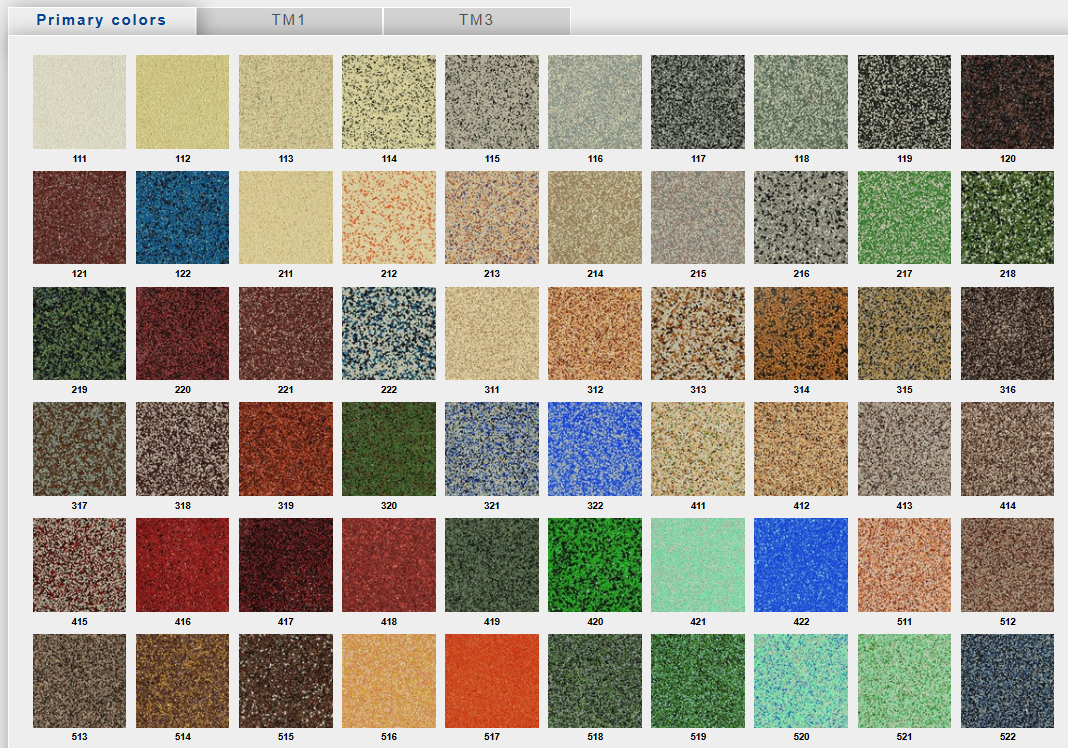
Task: Pick the blue speckled swatch 122
Action: pos(182,217)
